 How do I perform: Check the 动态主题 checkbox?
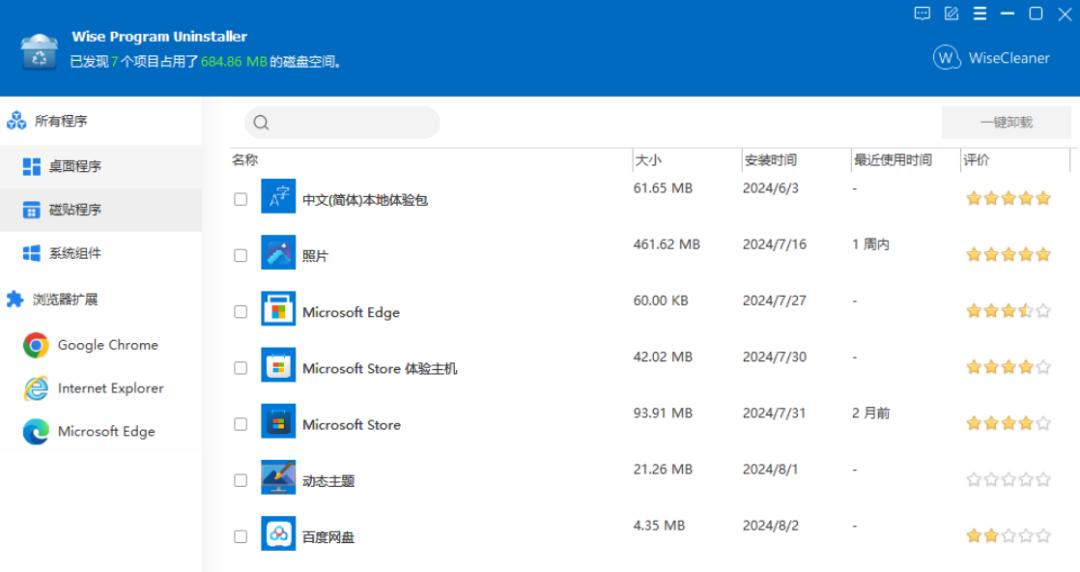[x=240, y=480]
